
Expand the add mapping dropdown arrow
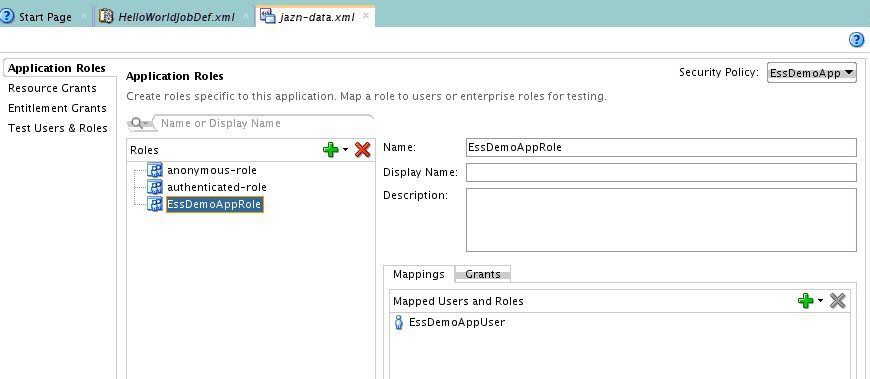(821, 301)
